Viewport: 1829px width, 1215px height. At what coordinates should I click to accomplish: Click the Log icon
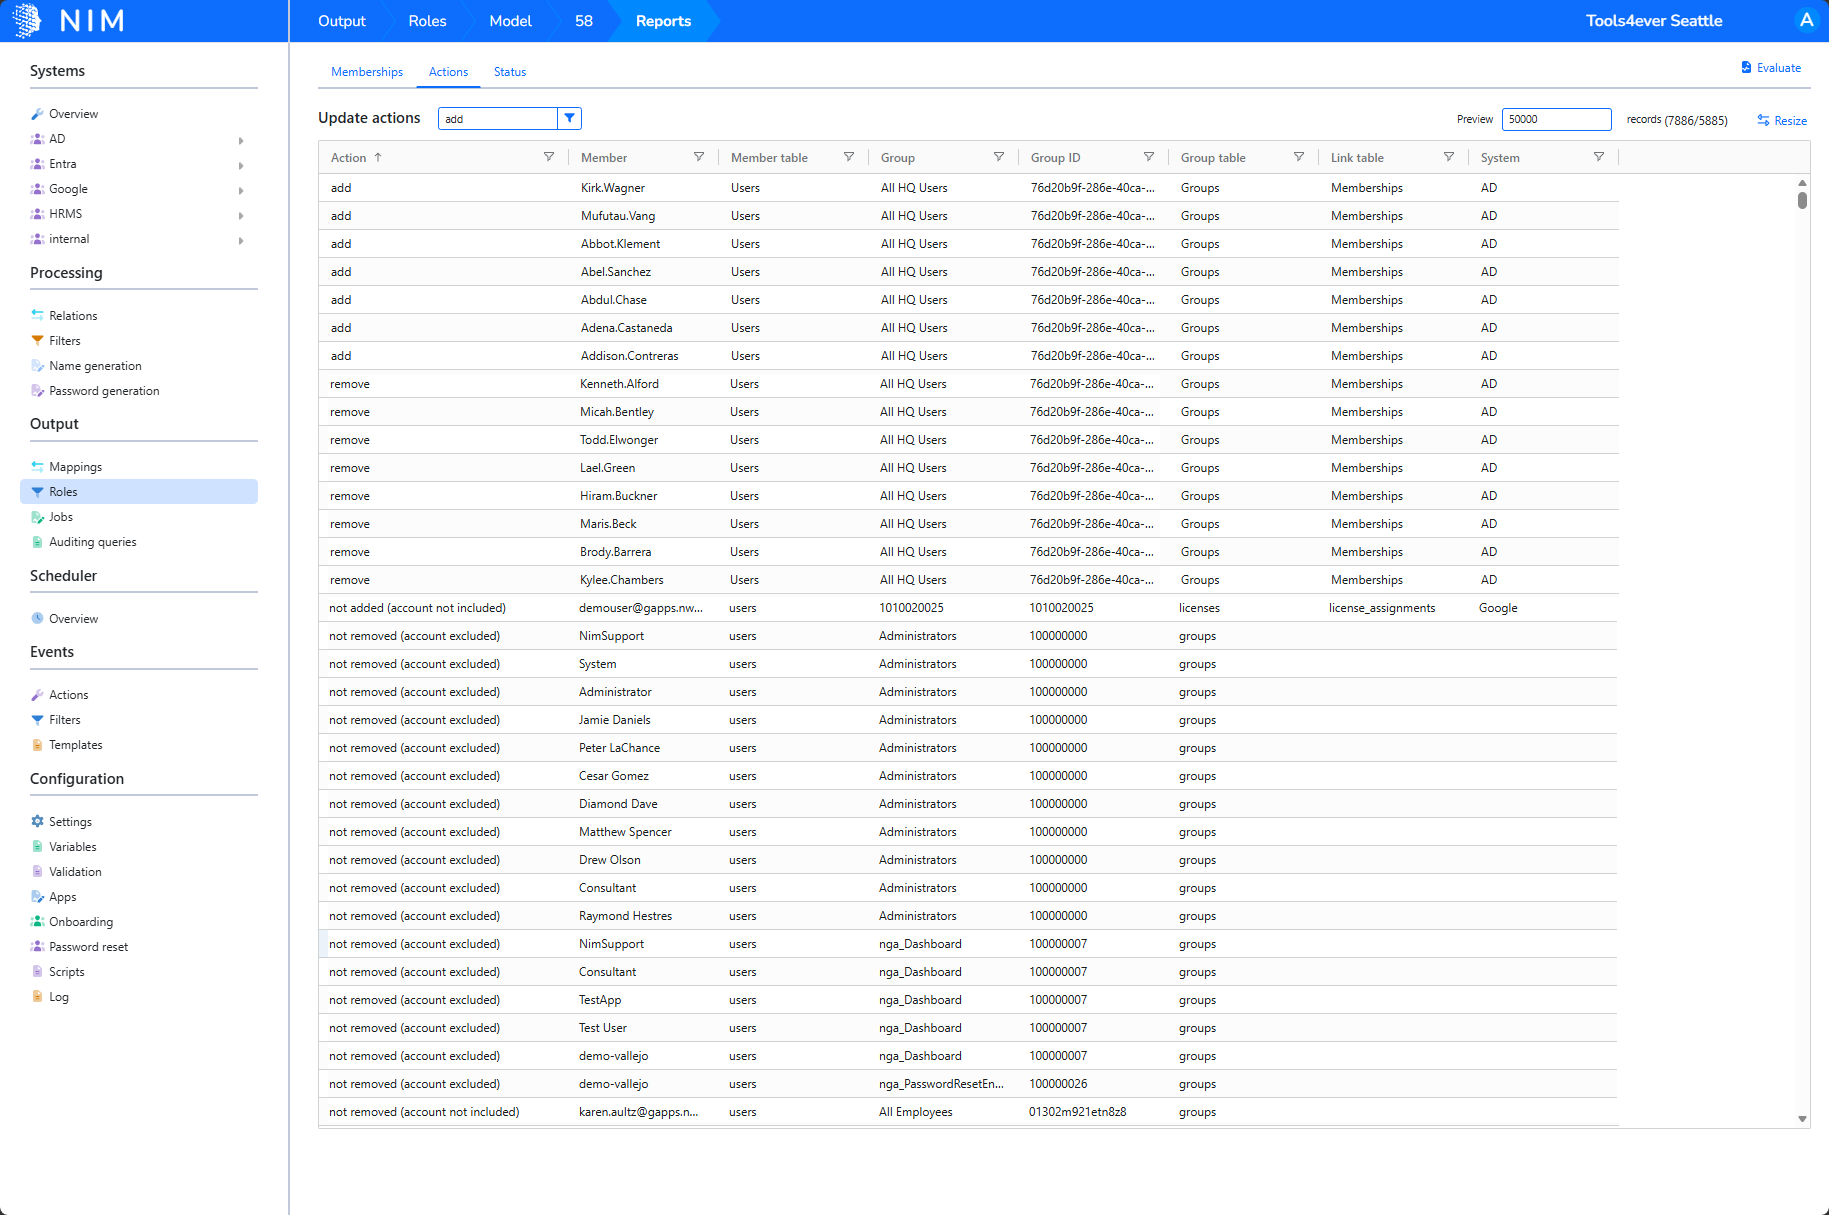[x=37, y=997]
